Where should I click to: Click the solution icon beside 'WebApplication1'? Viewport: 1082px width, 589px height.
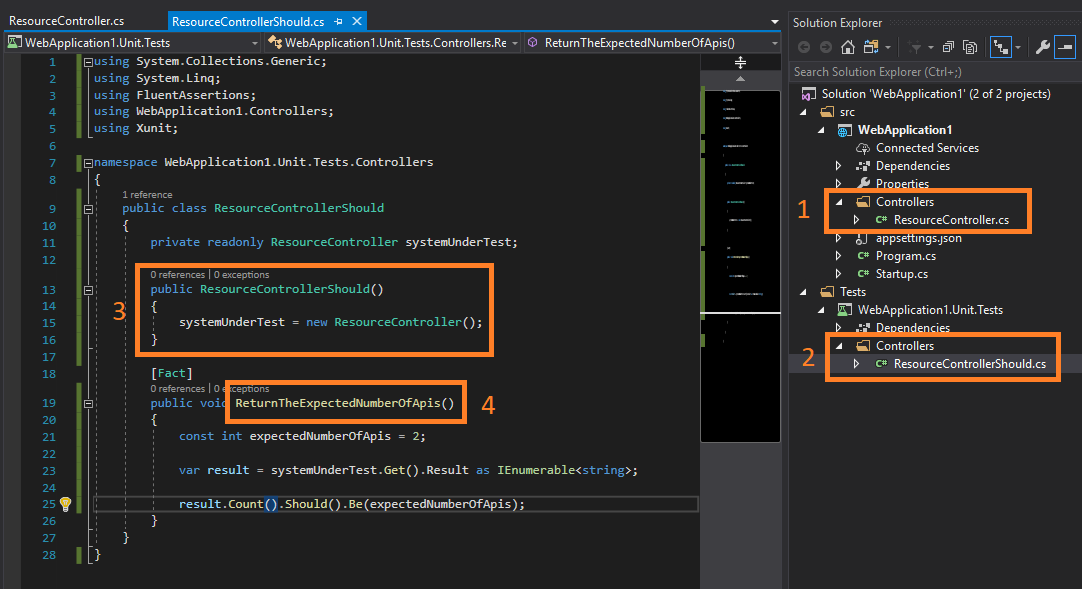tap(808, 93)
